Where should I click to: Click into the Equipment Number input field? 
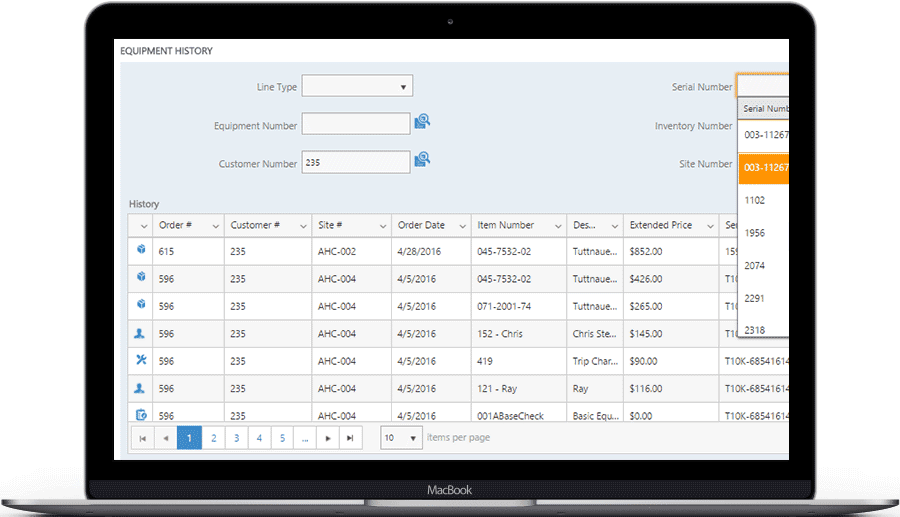tap(356, 124)
